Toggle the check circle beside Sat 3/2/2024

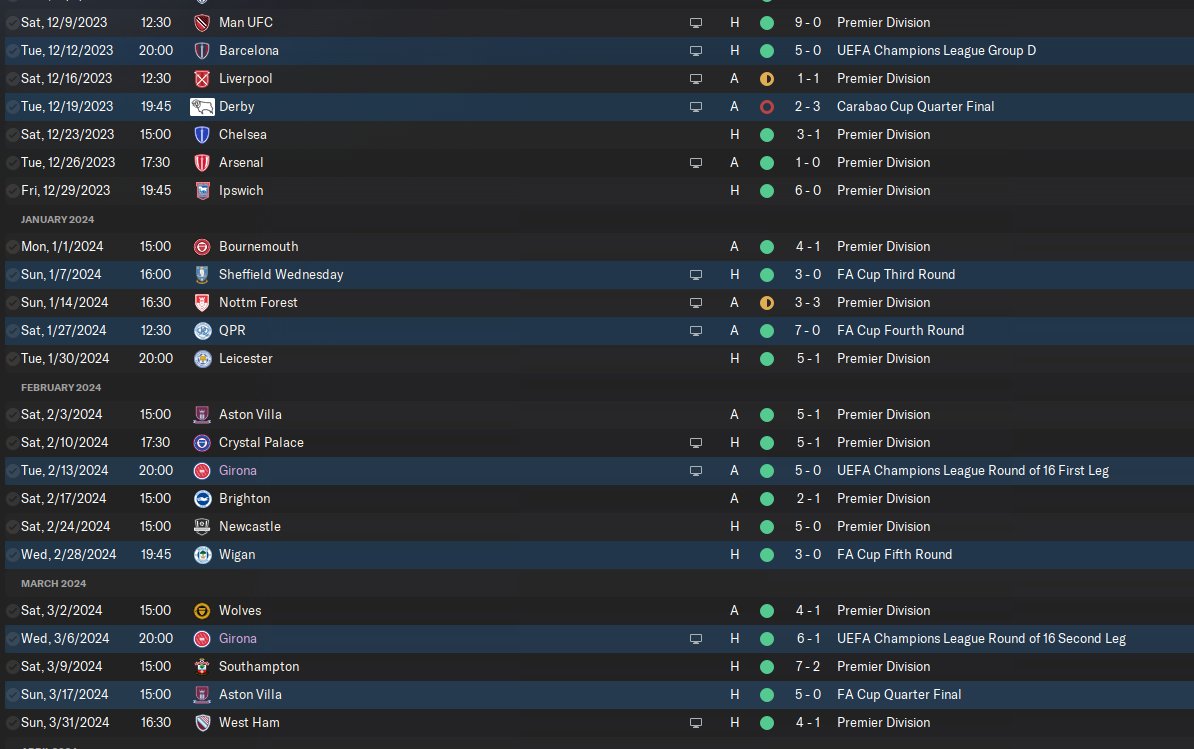tap(12, 610)
